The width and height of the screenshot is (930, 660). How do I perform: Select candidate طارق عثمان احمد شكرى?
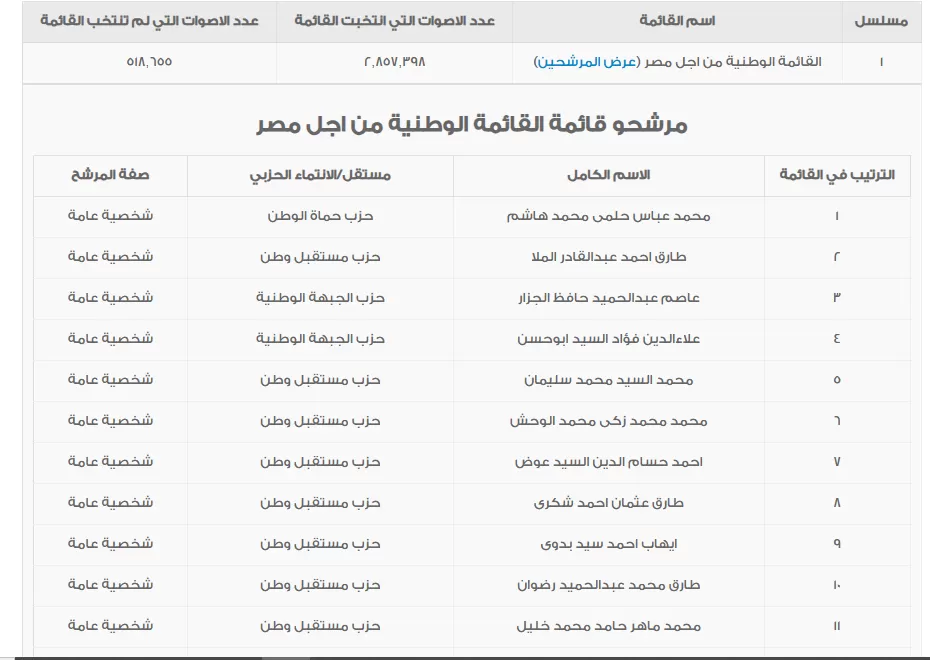[608, 503]
